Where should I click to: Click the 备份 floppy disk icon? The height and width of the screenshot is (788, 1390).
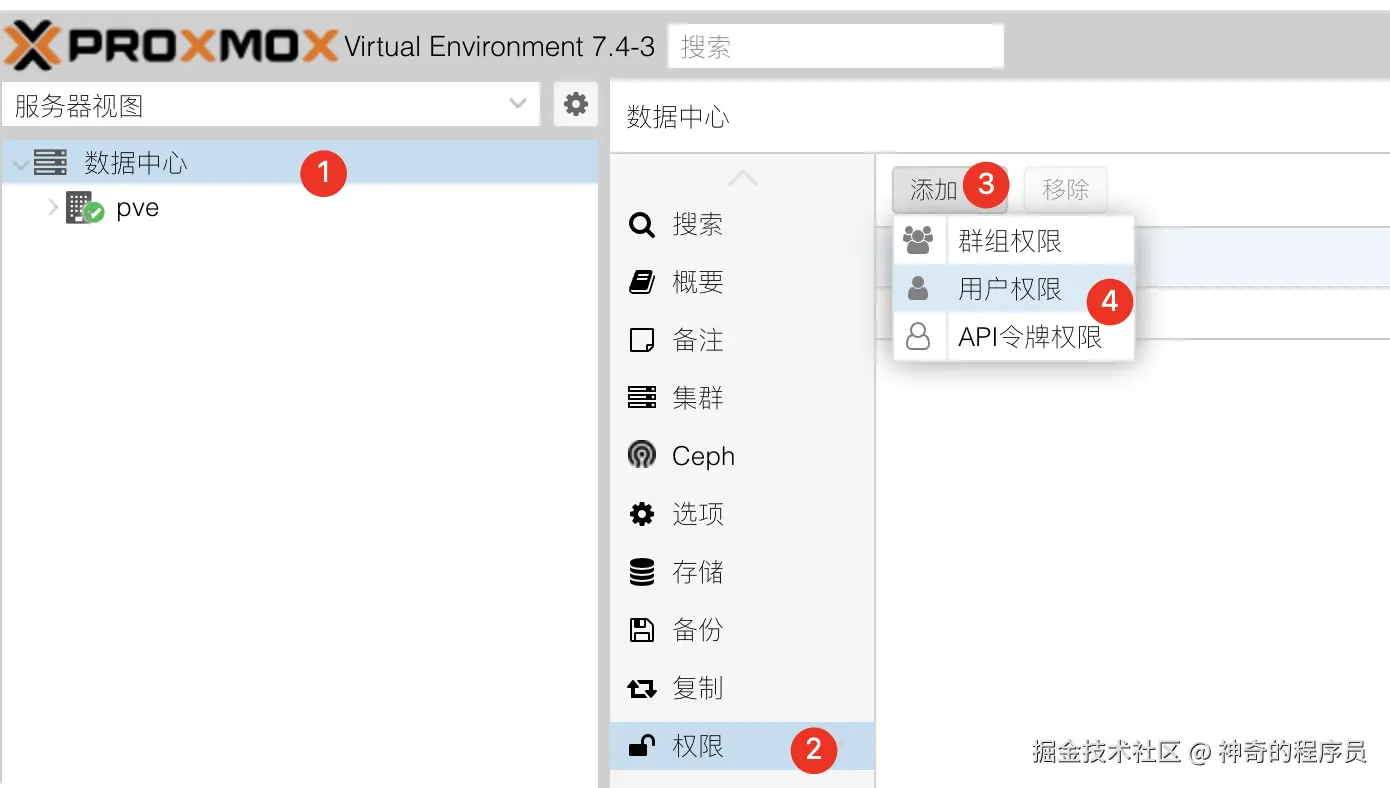tap(641, 630)
